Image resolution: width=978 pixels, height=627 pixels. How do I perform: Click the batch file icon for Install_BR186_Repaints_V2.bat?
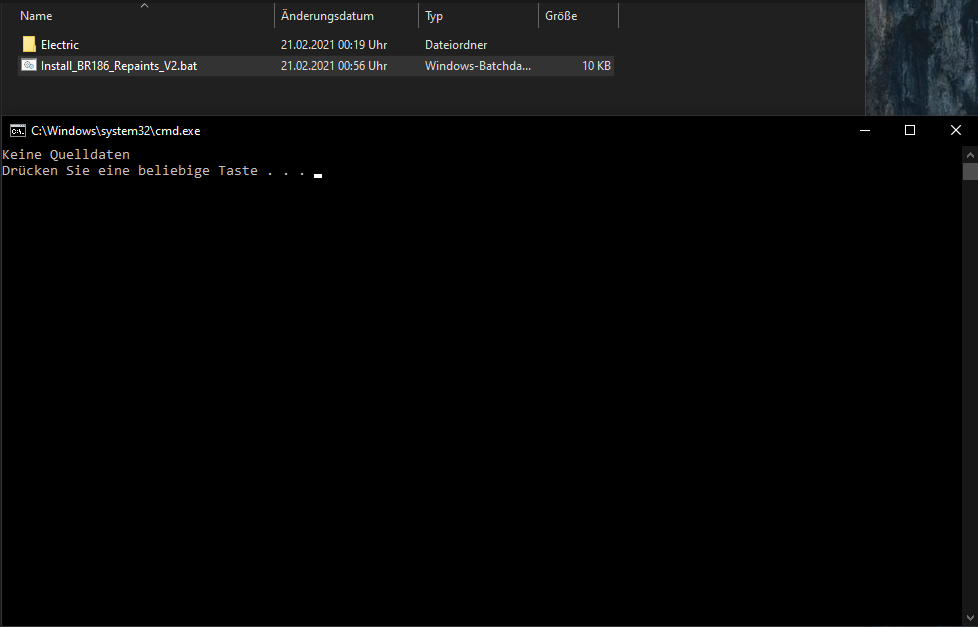click(29, 66)
